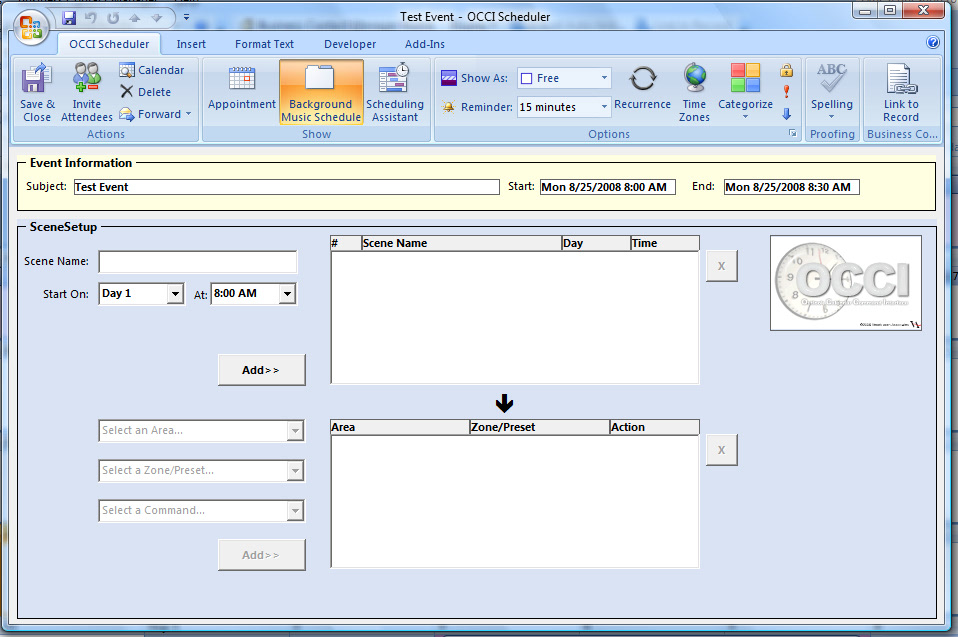Click Next Item down arrow

[156, 18]
